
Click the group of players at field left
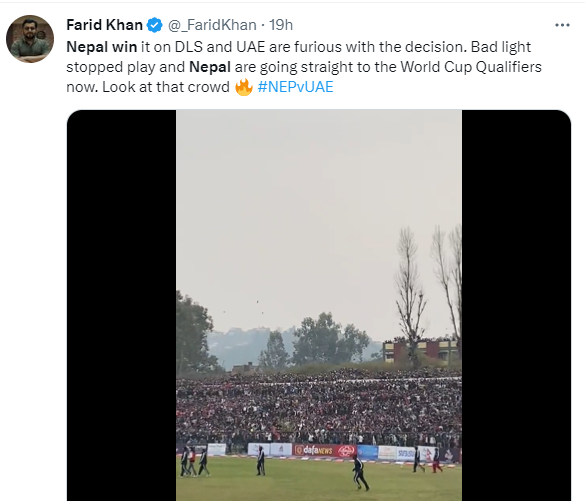tap(194, 461)
